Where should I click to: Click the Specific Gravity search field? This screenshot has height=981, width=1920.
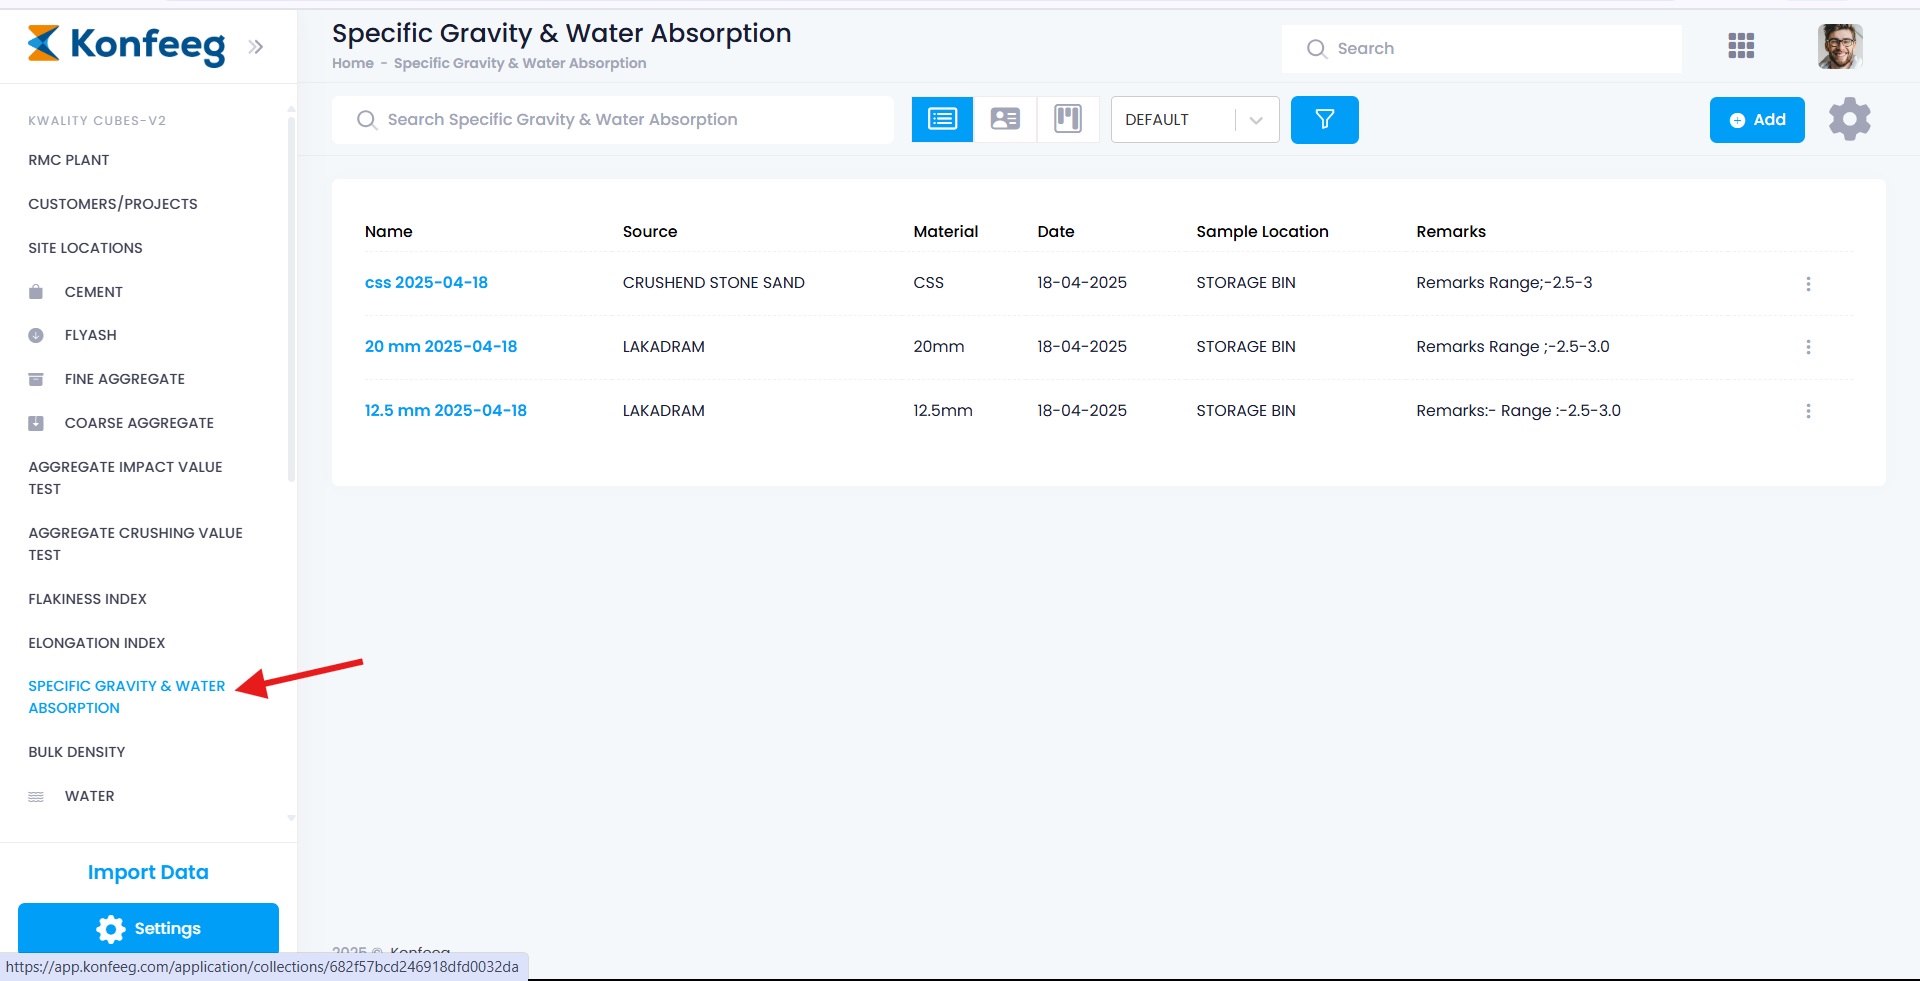[612, 120]
